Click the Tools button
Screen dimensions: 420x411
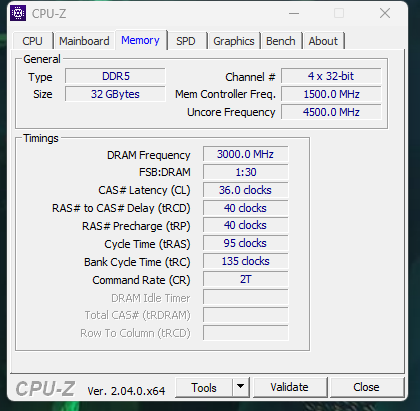click(204, 387)
